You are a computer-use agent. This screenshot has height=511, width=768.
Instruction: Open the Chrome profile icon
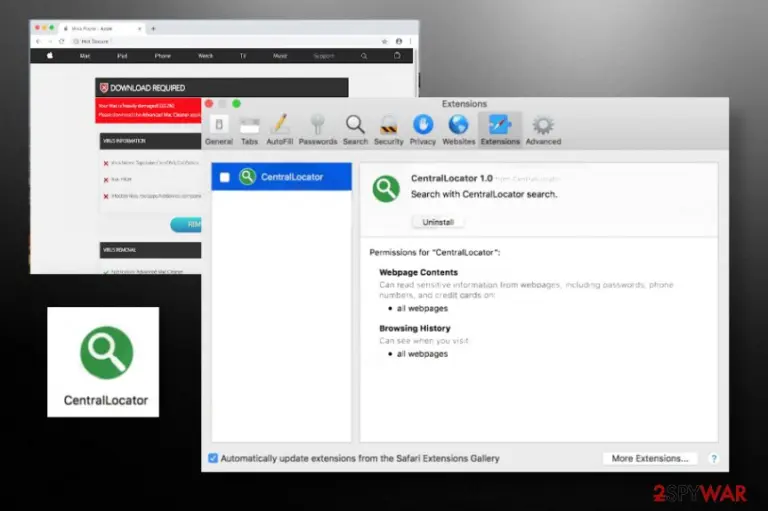point(399,42)
